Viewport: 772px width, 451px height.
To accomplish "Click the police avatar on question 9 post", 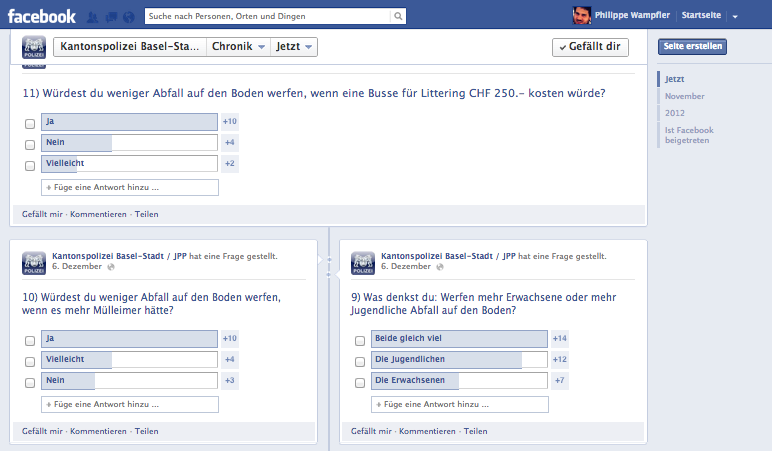I will [363, 261].
